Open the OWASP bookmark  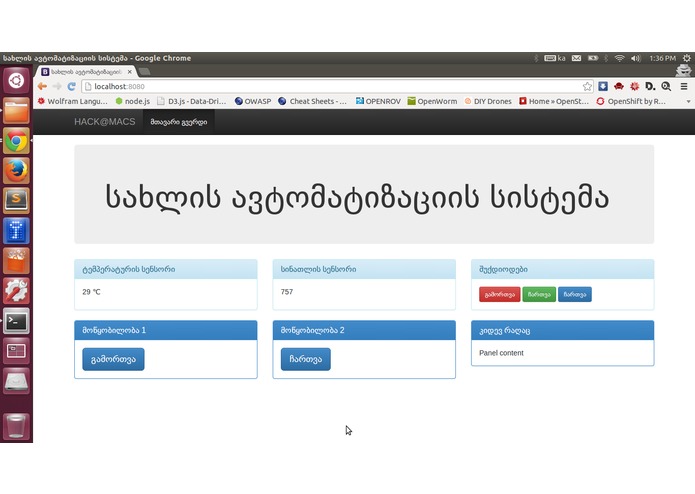[253, 101]
